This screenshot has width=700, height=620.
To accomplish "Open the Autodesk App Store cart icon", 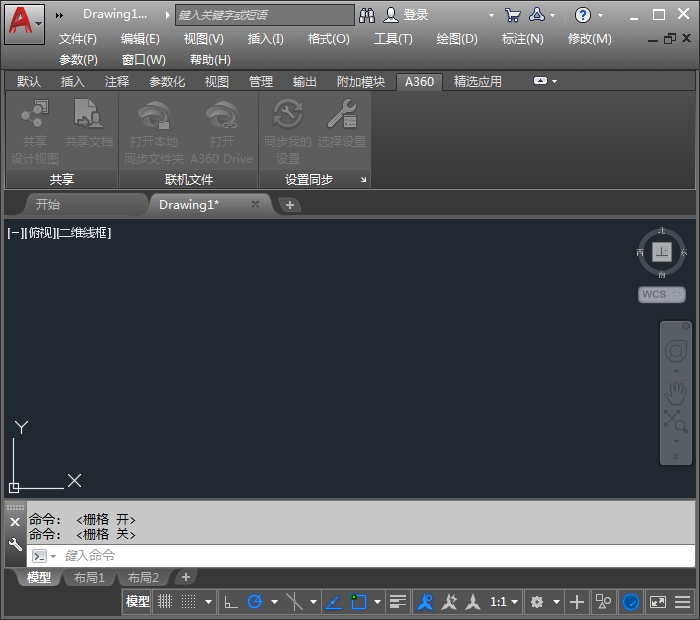I will (x=512, y=15).
